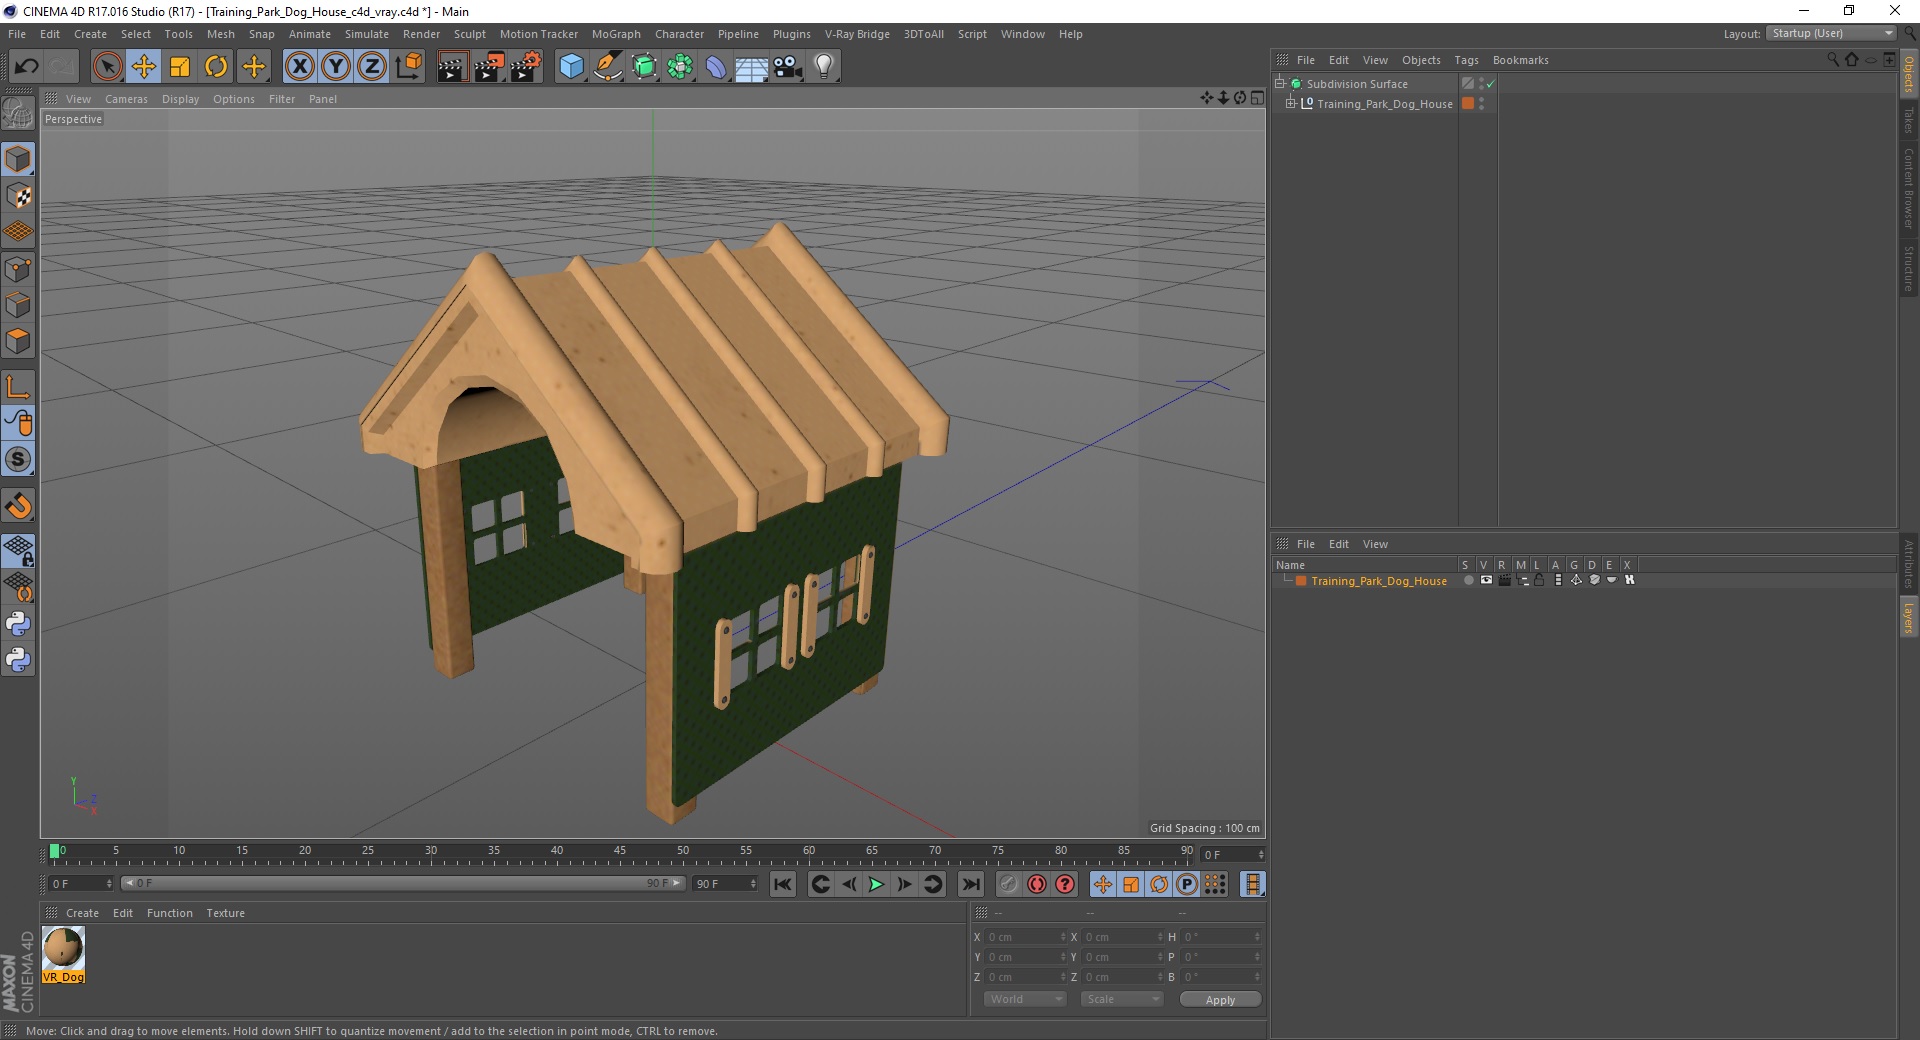Image resolution: width=1920 pixels, height=1040 pixels.
Task: Step the end frame 90 F spinner
Action: tap(753, 884)
